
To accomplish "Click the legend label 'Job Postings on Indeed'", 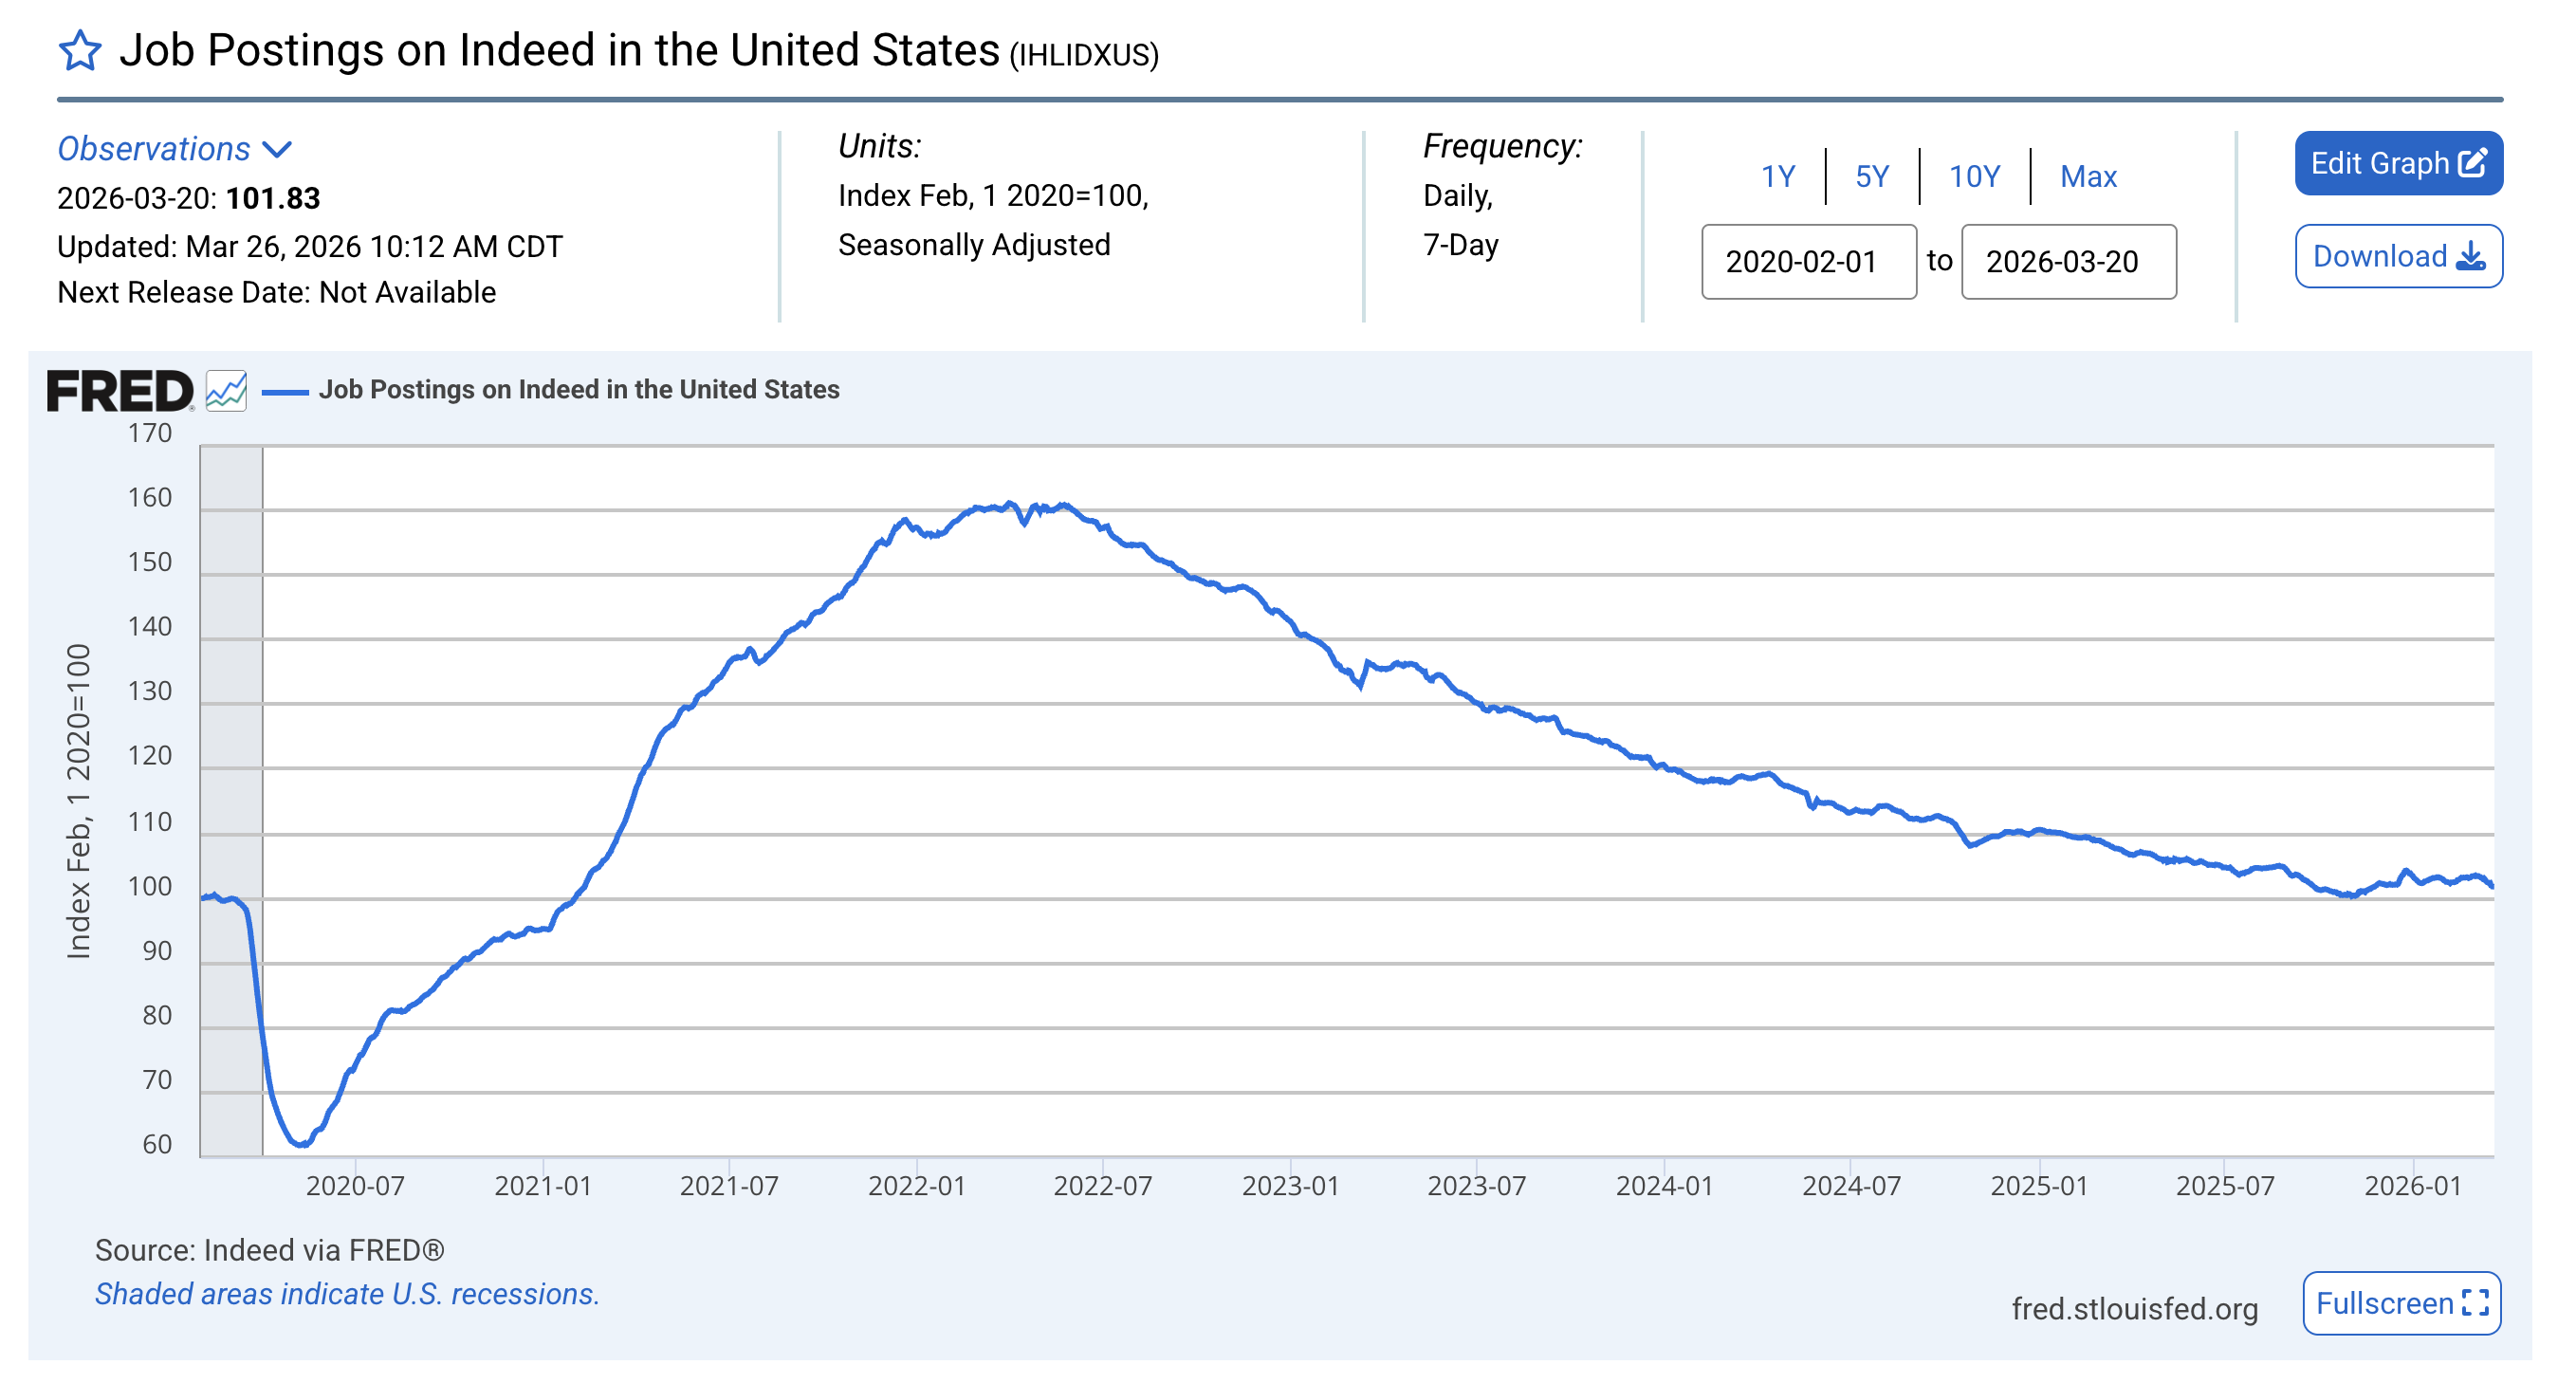I will click(579, 390).
